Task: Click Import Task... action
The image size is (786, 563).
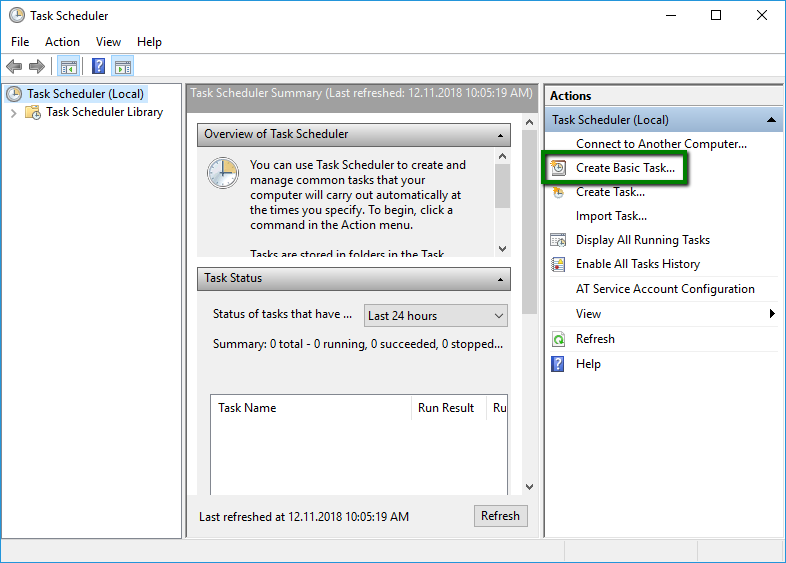Action: pyautogui.click(x=611, y=216)
